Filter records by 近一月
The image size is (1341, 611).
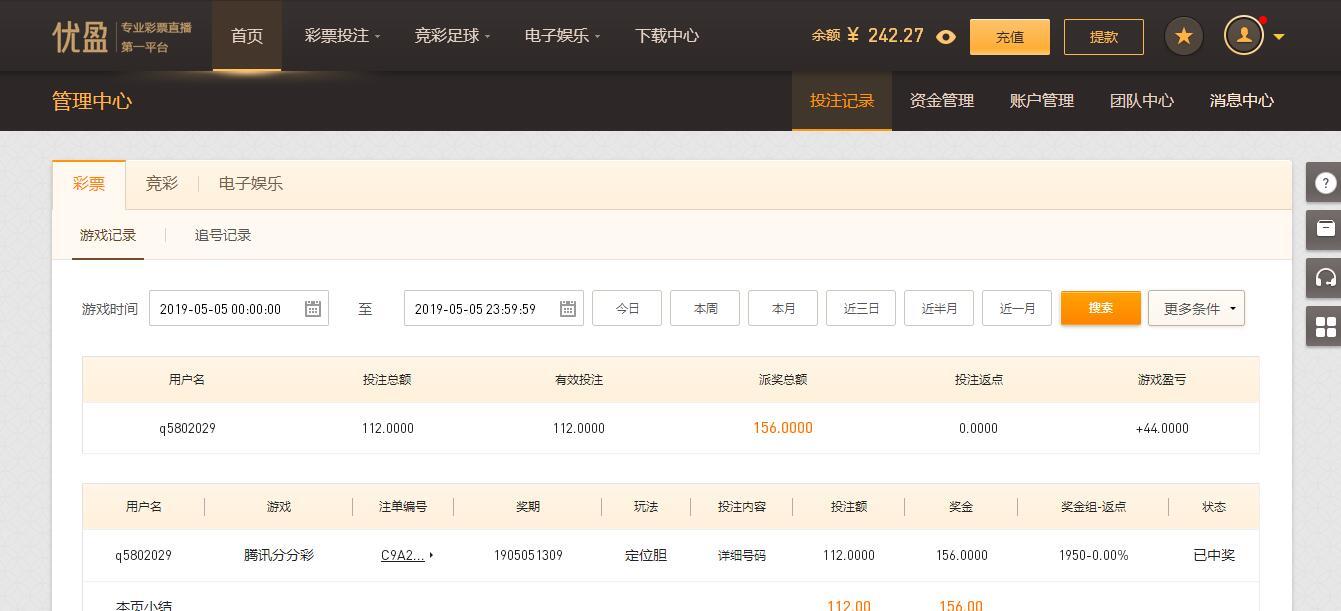1017,308
